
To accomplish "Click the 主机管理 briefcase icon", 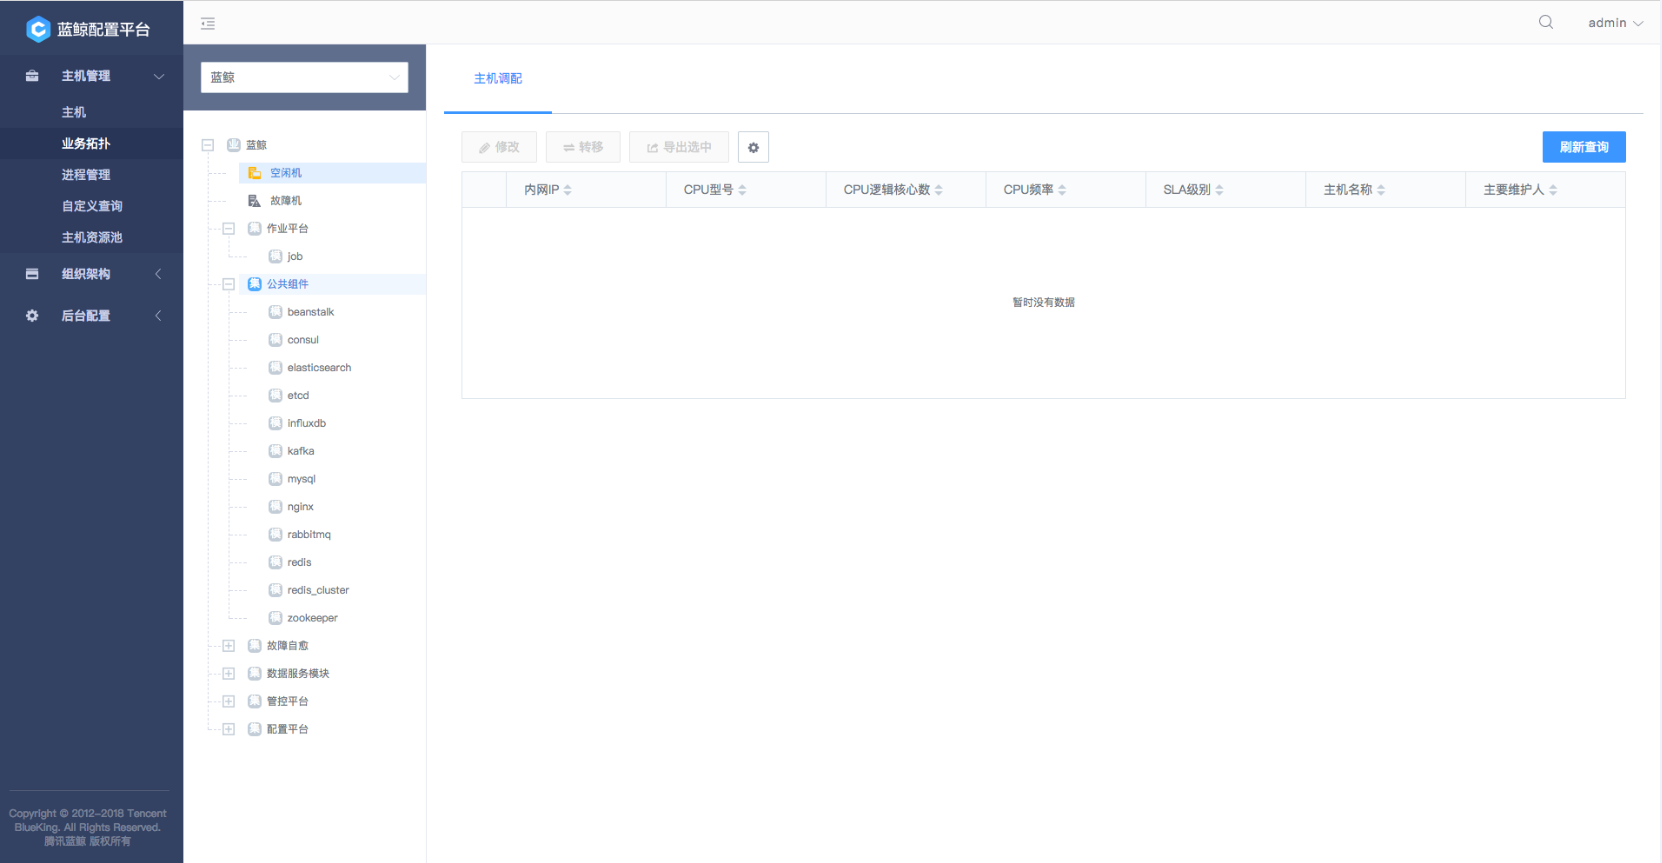I will coord(32,76).
